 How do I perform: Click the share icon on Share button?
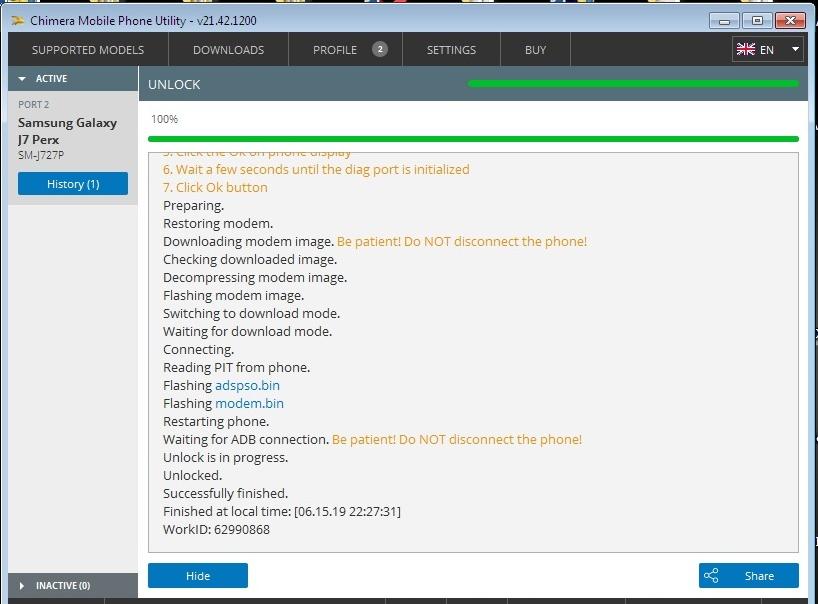pyautogui.click(x=711, y=576)
